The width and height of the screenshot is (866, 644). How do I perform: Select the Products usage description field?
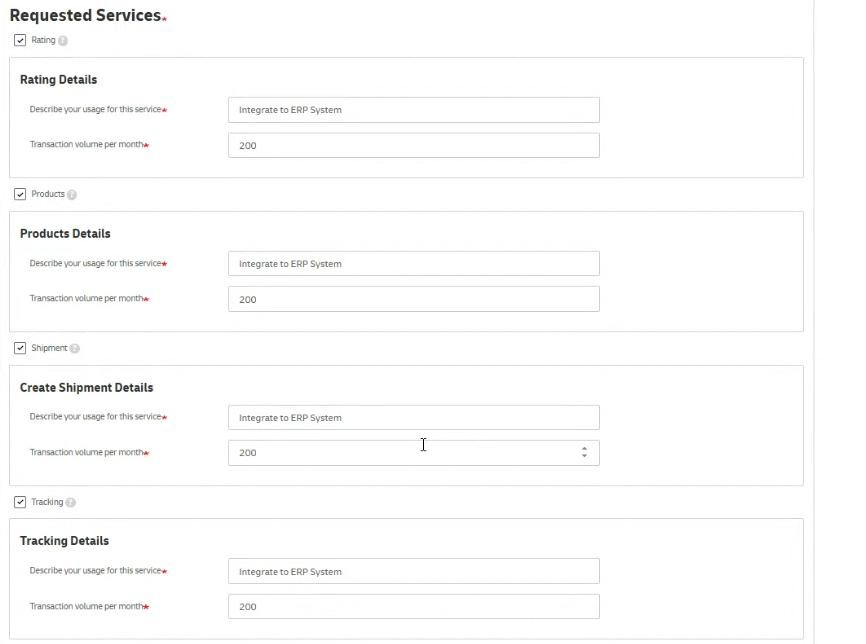click(x=413, y=264)
